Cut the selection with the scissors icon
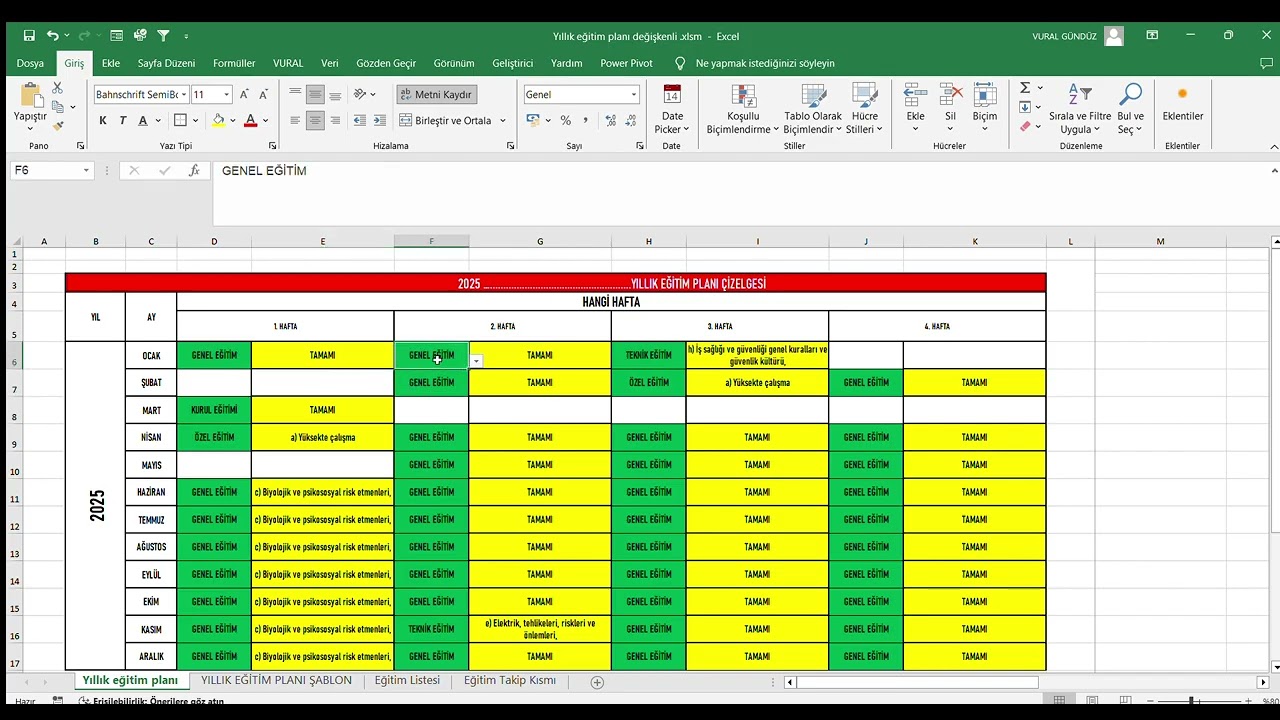This screenshot has width=1280, height=720. 57,88
